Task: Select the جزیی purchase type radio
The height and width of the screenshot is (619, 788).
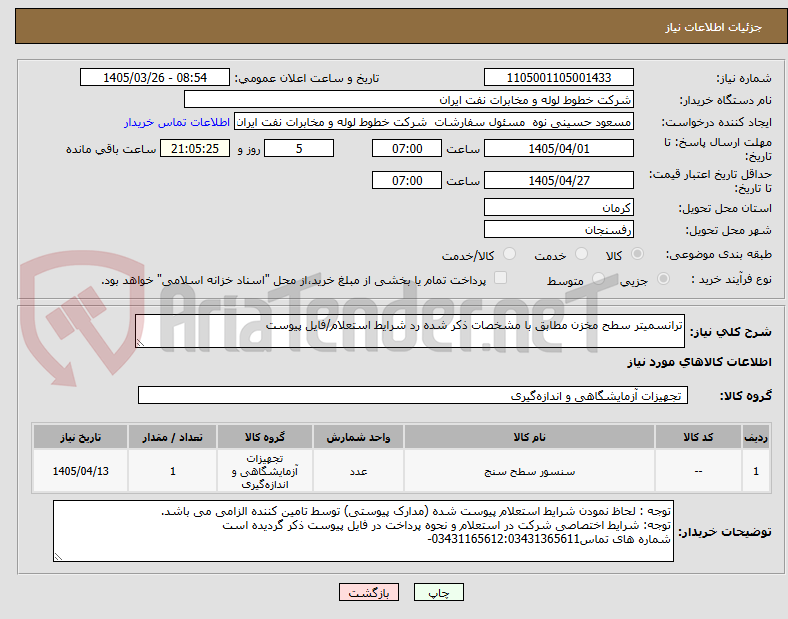Action: 663,278
